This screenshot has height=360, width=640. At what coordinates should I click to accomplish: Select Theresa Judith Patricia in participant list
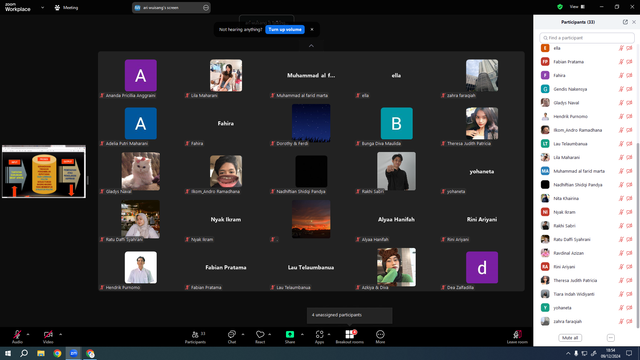tap(587, 280)
